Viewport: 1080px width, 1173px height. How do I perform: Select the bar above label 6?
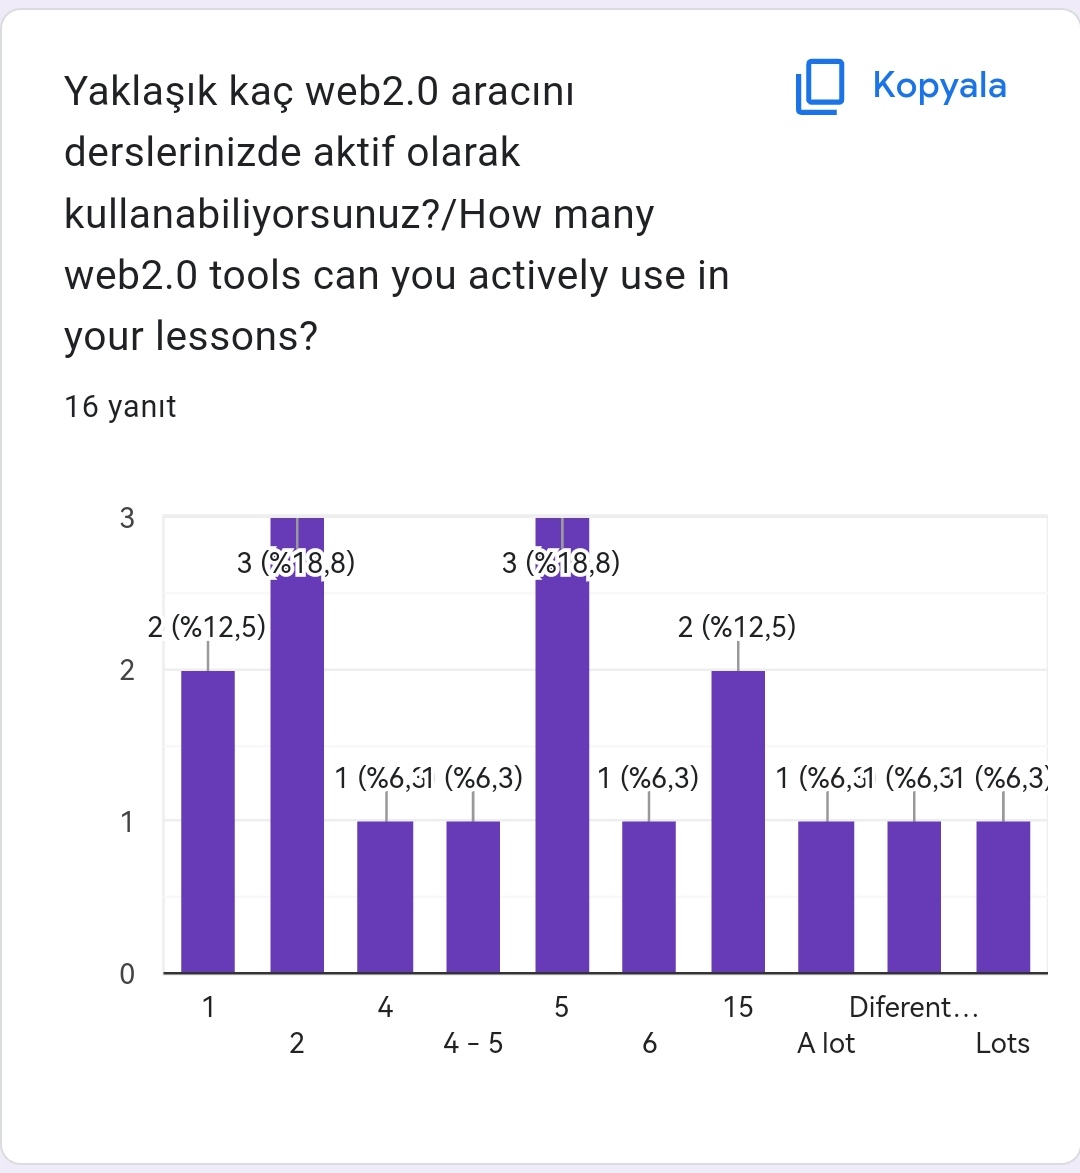pos(649,896)
